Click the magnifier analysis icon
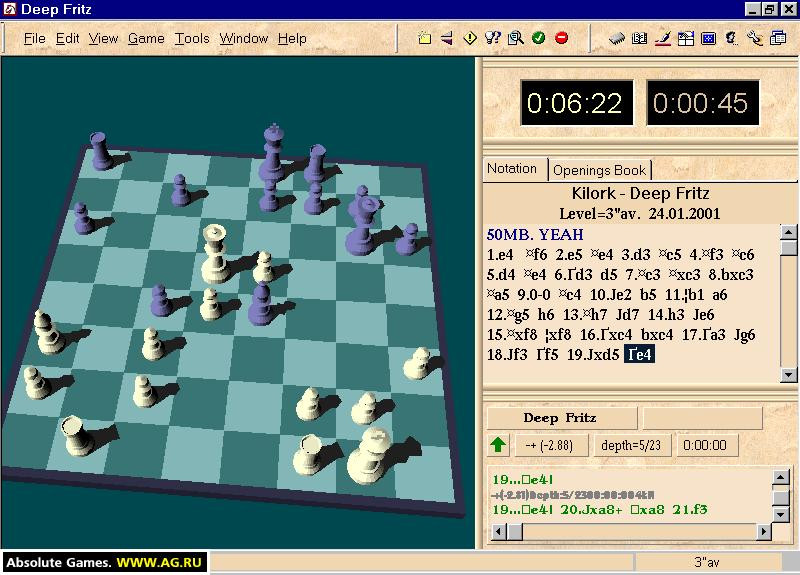 tap(516, 38)
